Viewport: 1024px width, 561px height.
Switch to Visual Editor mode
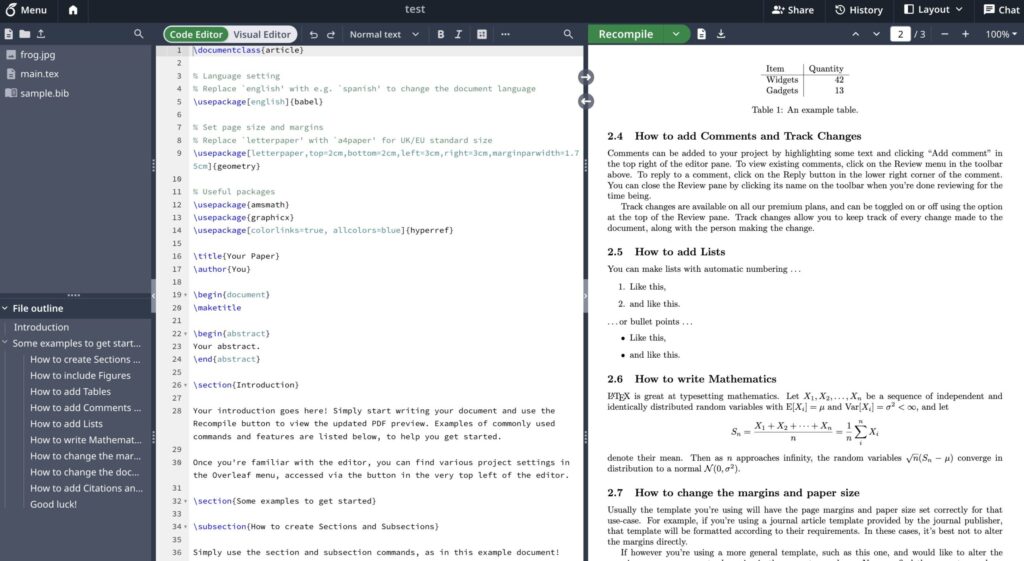[262, 34]
